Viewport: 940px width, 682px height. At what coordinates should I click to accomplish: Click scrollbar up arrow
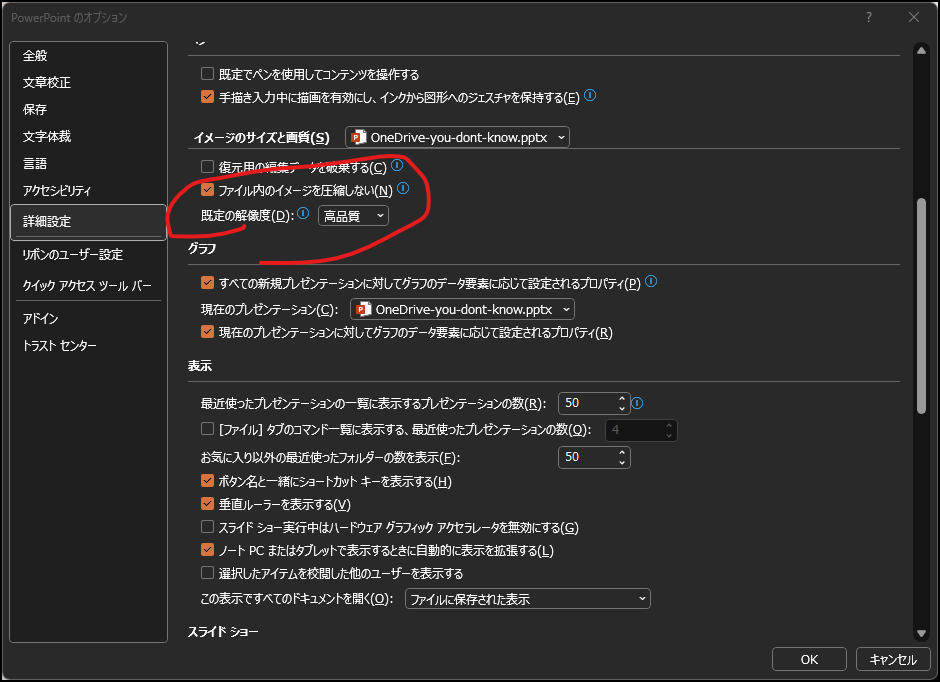921,51
